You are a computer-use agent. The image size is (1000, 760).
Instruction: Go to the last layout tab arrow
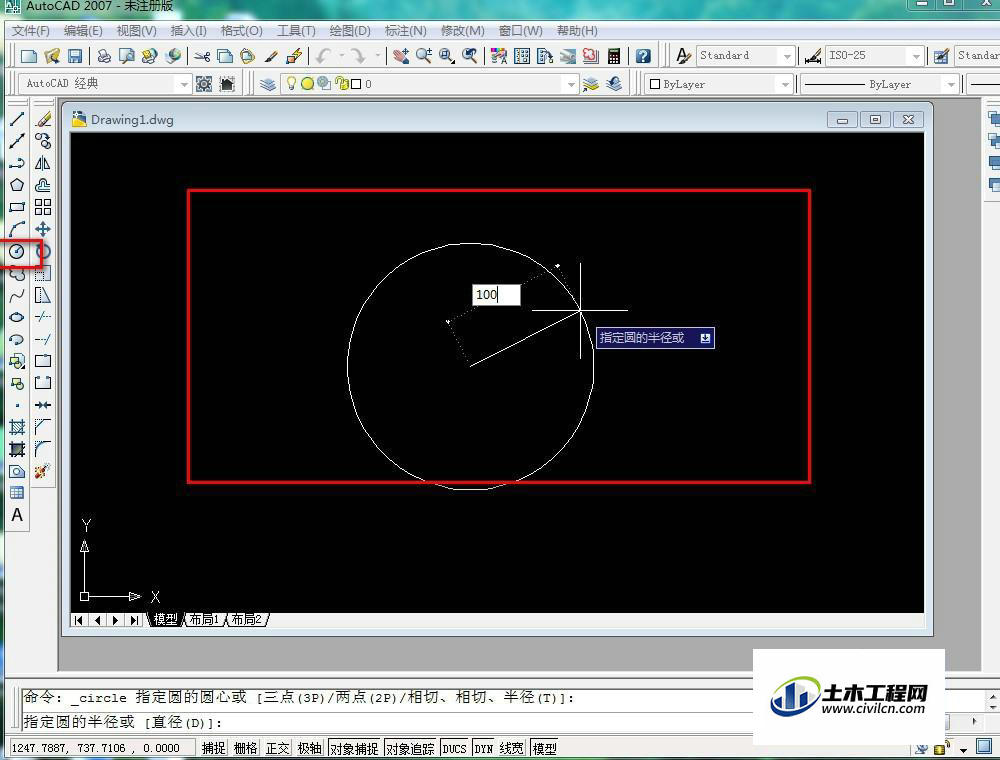point(134,620)
